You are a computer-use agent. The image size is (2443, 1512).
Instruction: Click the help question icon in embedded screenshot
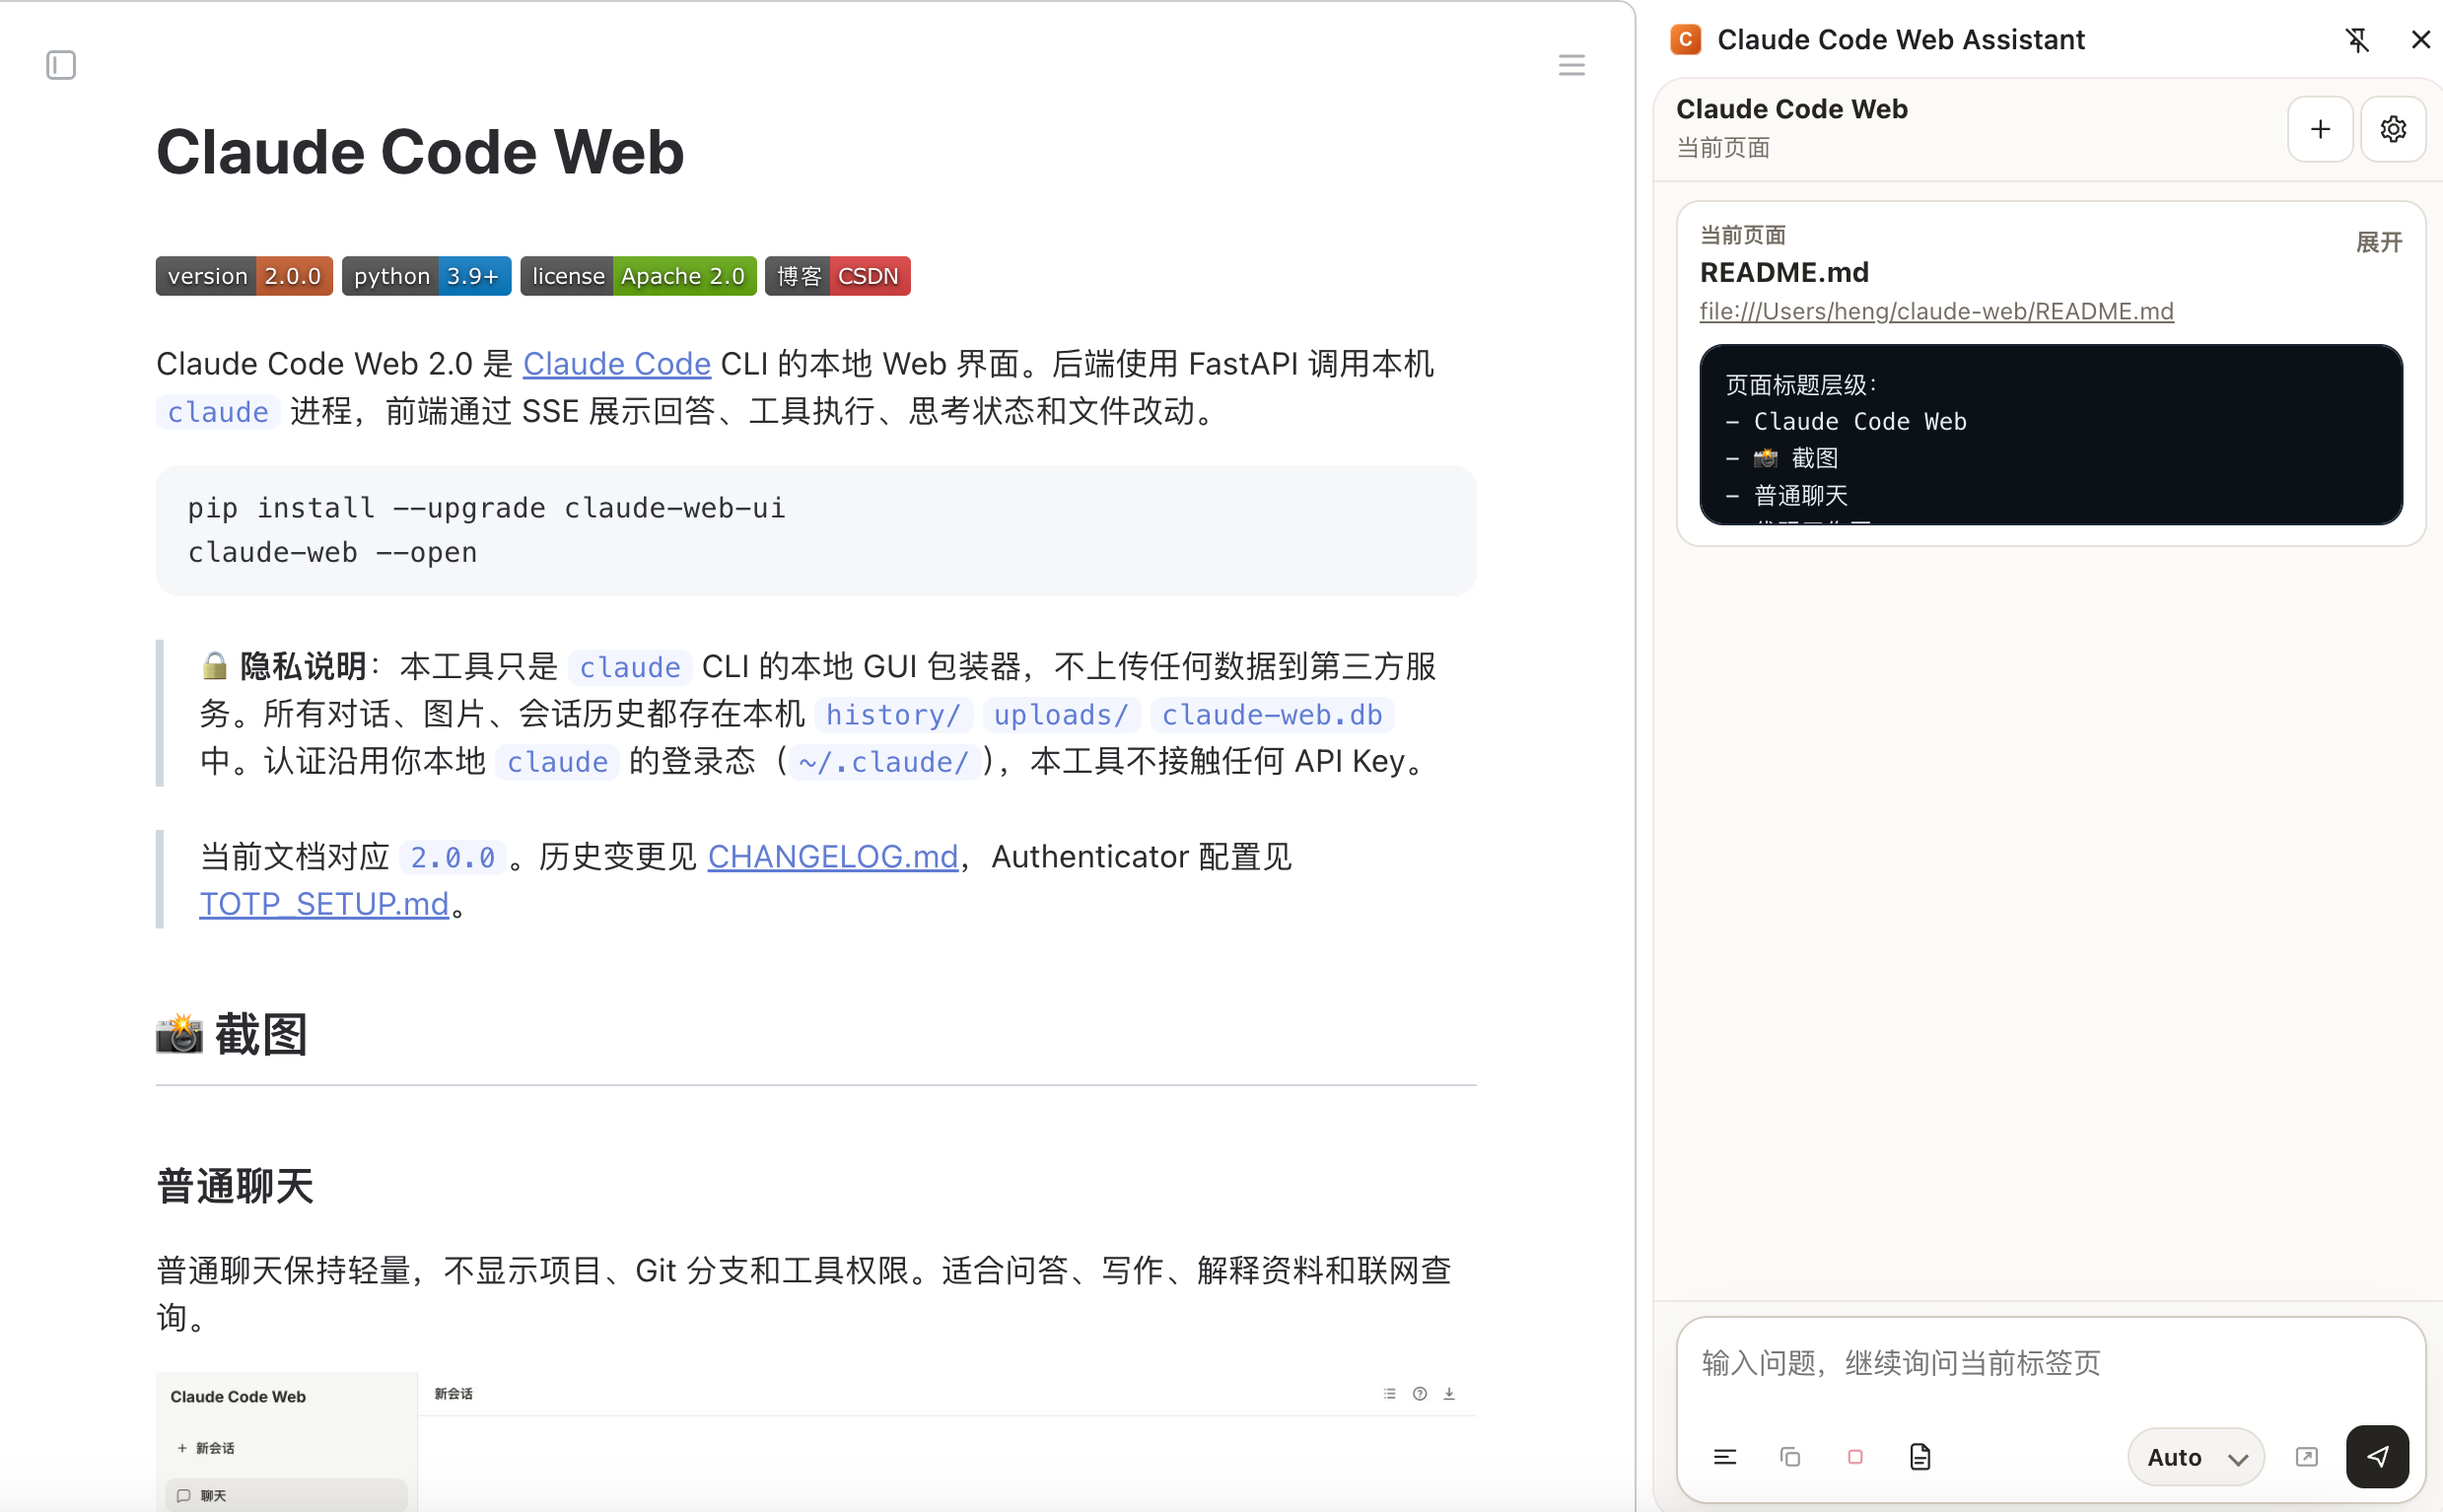coord(1419,1394)
